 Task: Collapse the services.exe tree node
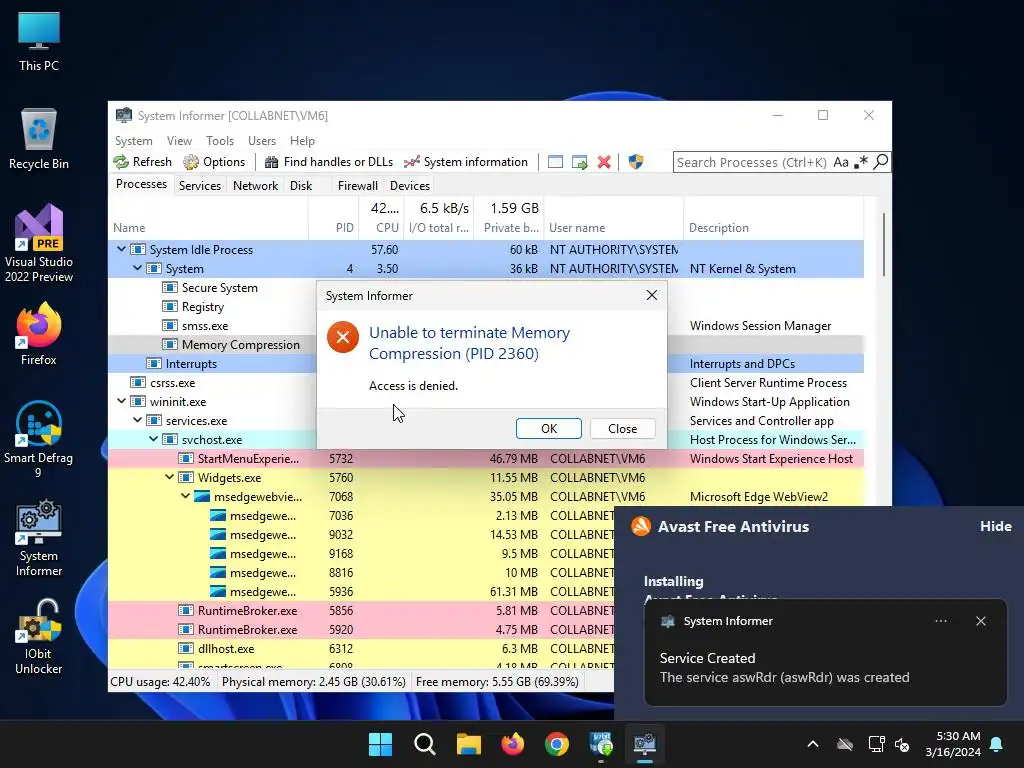coord(137,421)
